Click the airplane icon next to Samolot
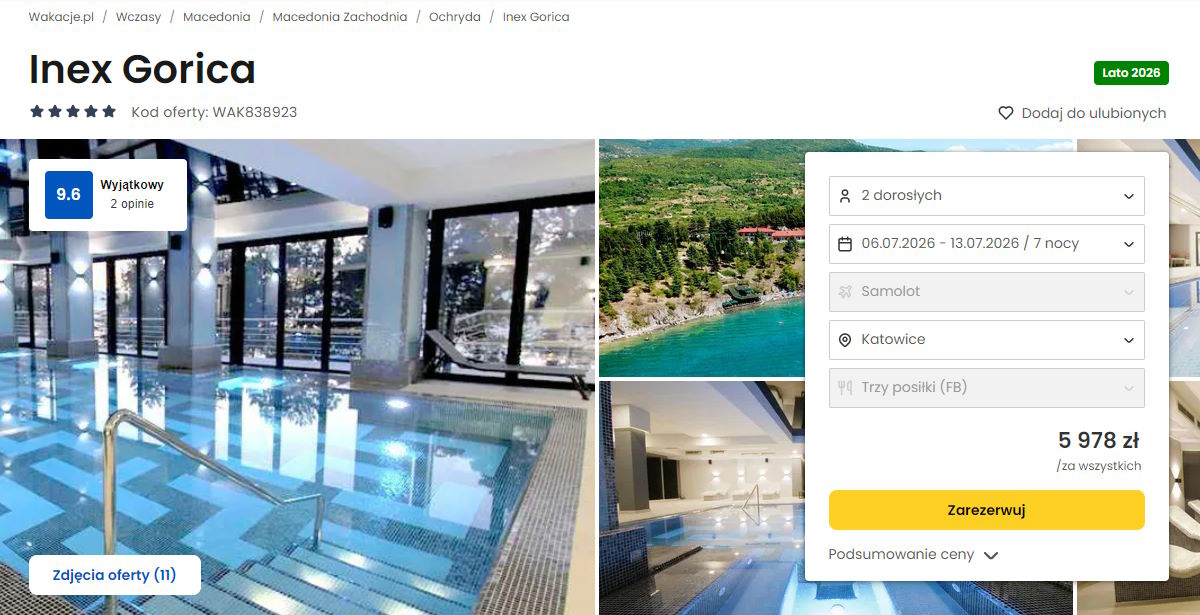 click(x=845, y=292)
